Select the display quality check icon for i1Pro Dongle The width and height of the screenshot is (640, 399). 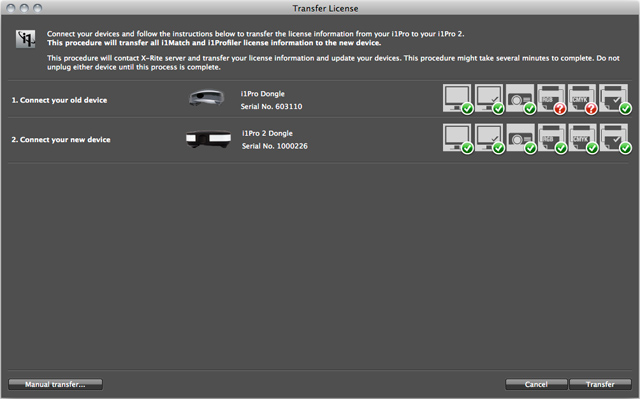tap(489, 99)
